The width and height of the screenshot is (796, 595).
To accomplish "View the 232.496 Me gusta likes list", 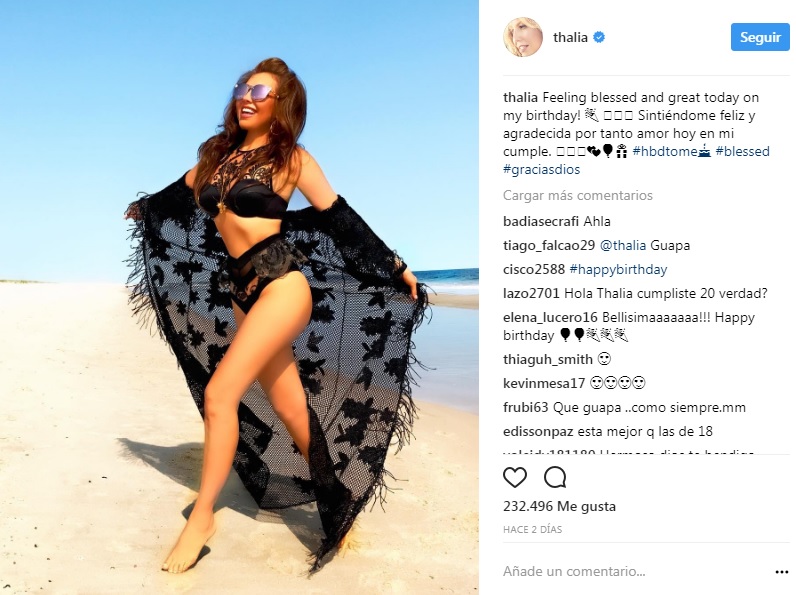I will tap(559, 507).
